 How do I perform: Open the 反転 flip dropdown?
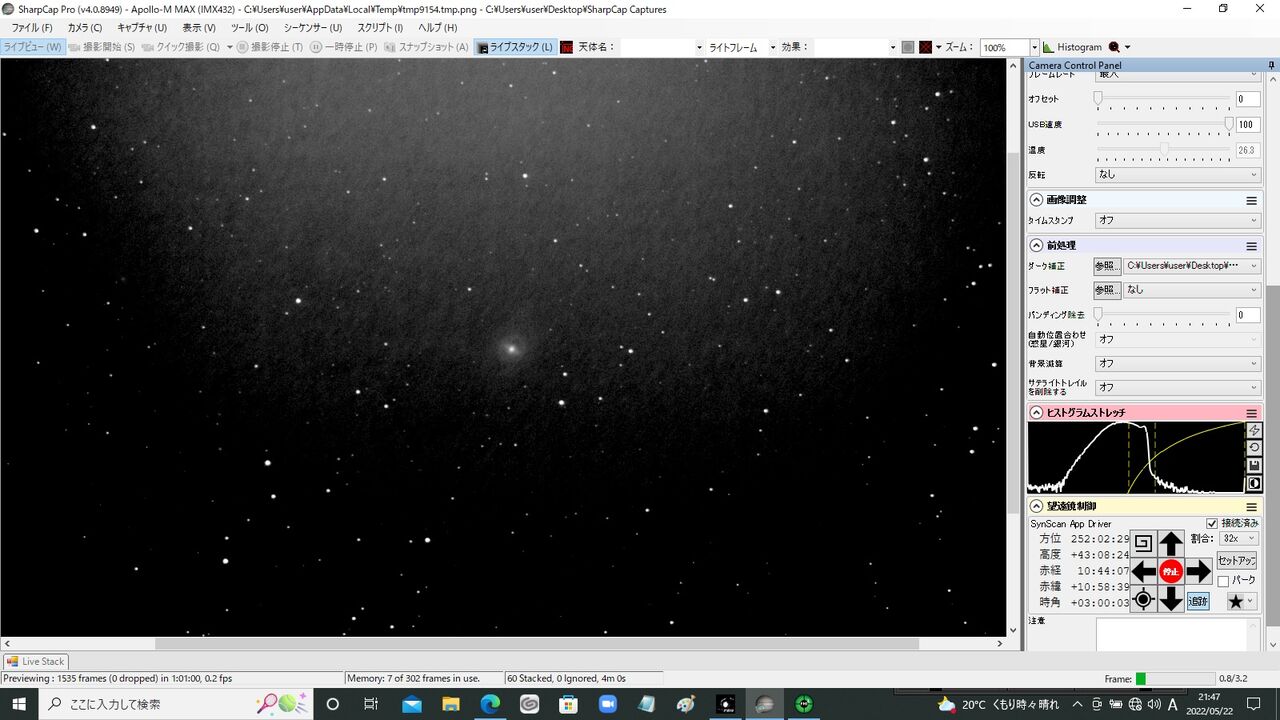click(x=1178, y=174)
